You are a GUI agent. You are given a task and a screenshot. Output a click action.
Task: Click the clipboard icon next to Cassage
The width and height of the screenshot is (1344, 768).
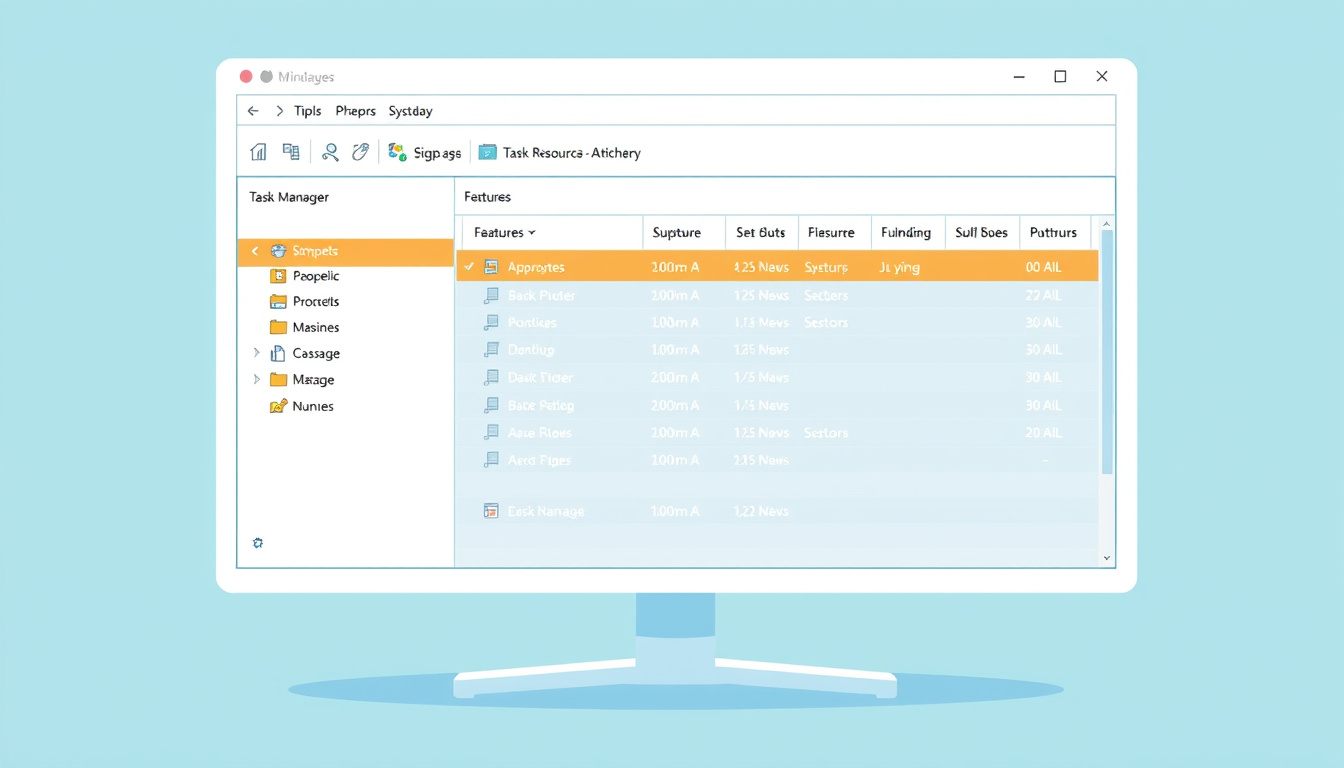[278, 353]
